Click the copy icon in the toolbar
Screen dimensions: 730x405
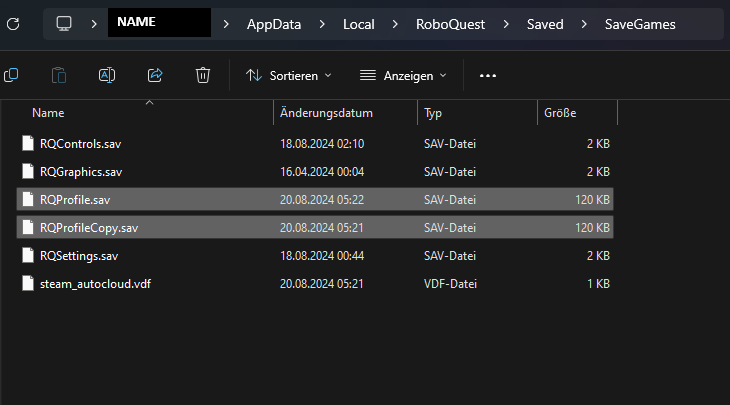(11, 75)
